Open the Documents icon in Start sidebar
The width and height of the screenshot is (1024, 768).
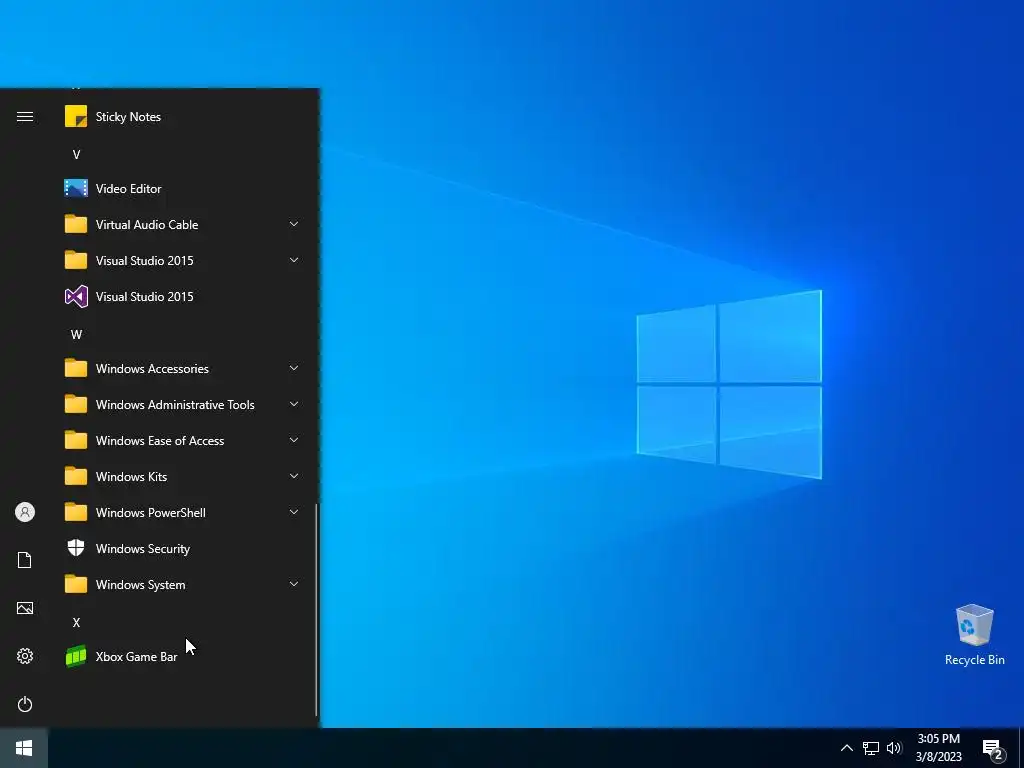click(25, 560)
